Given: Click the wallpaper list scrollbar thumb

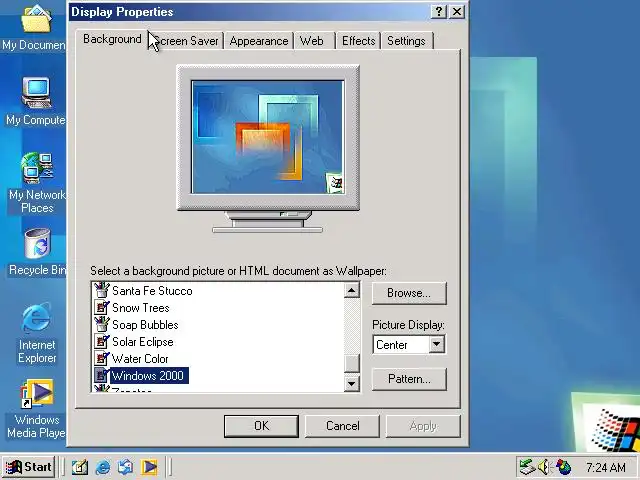Looking at the screenshot, I should pyautogui.click(x=351, y=363).
